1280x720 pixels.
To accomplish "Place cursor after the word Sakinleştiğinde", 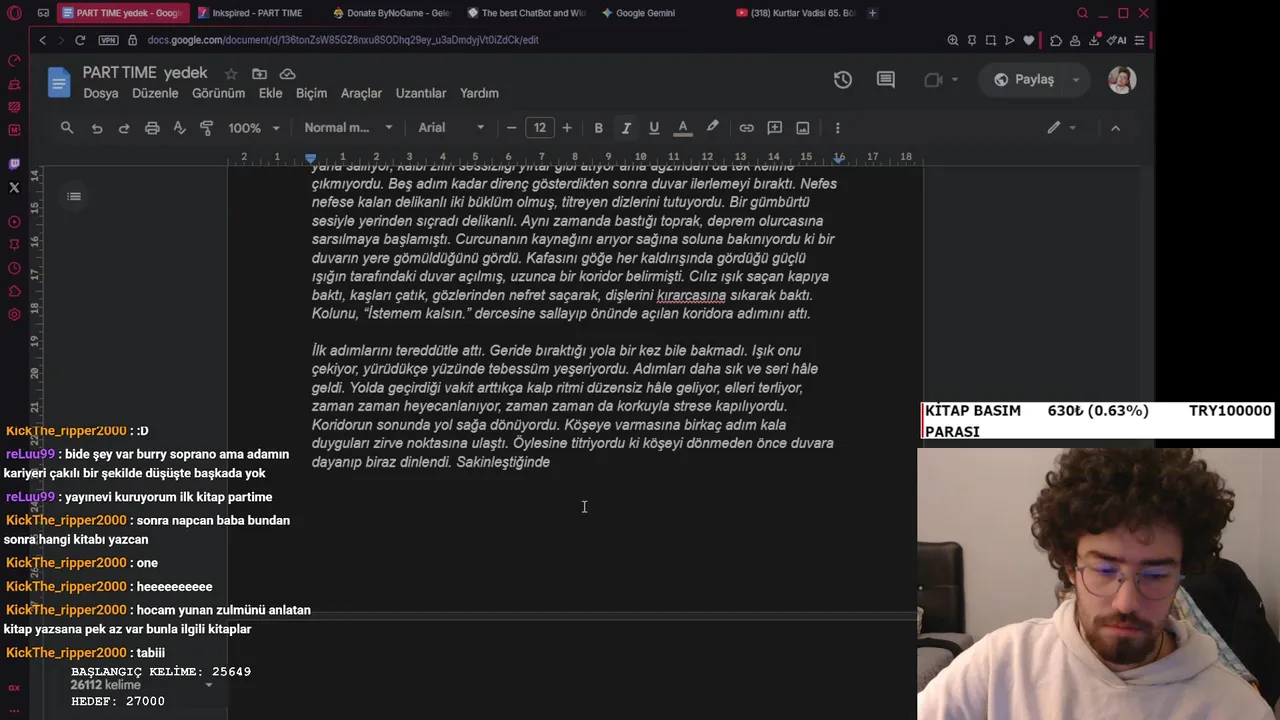I will tap(551, 462).
